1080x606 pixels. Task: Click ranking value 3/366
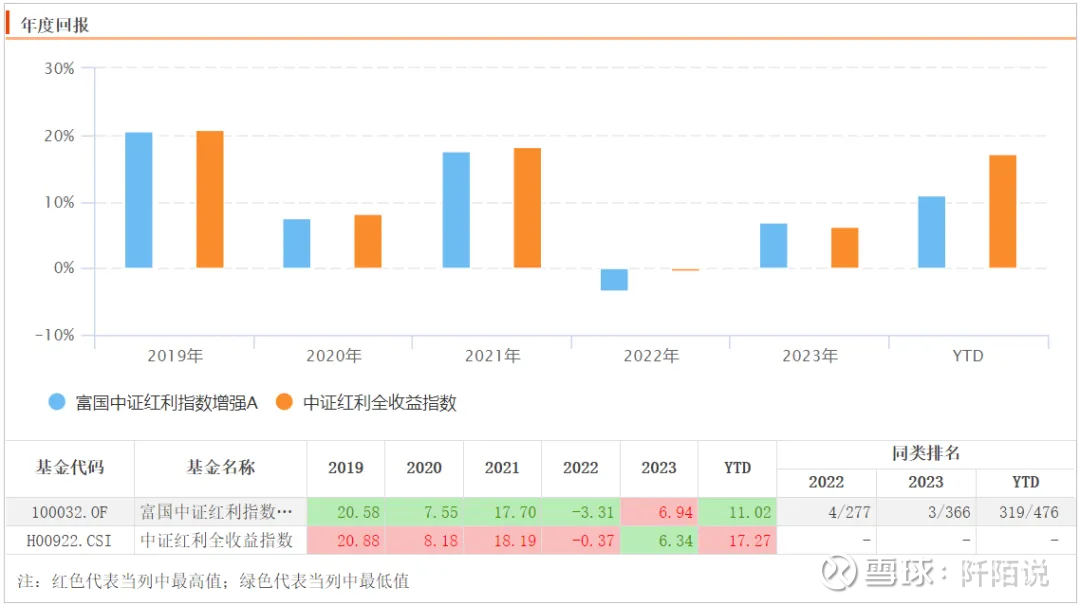click(949, 512)
